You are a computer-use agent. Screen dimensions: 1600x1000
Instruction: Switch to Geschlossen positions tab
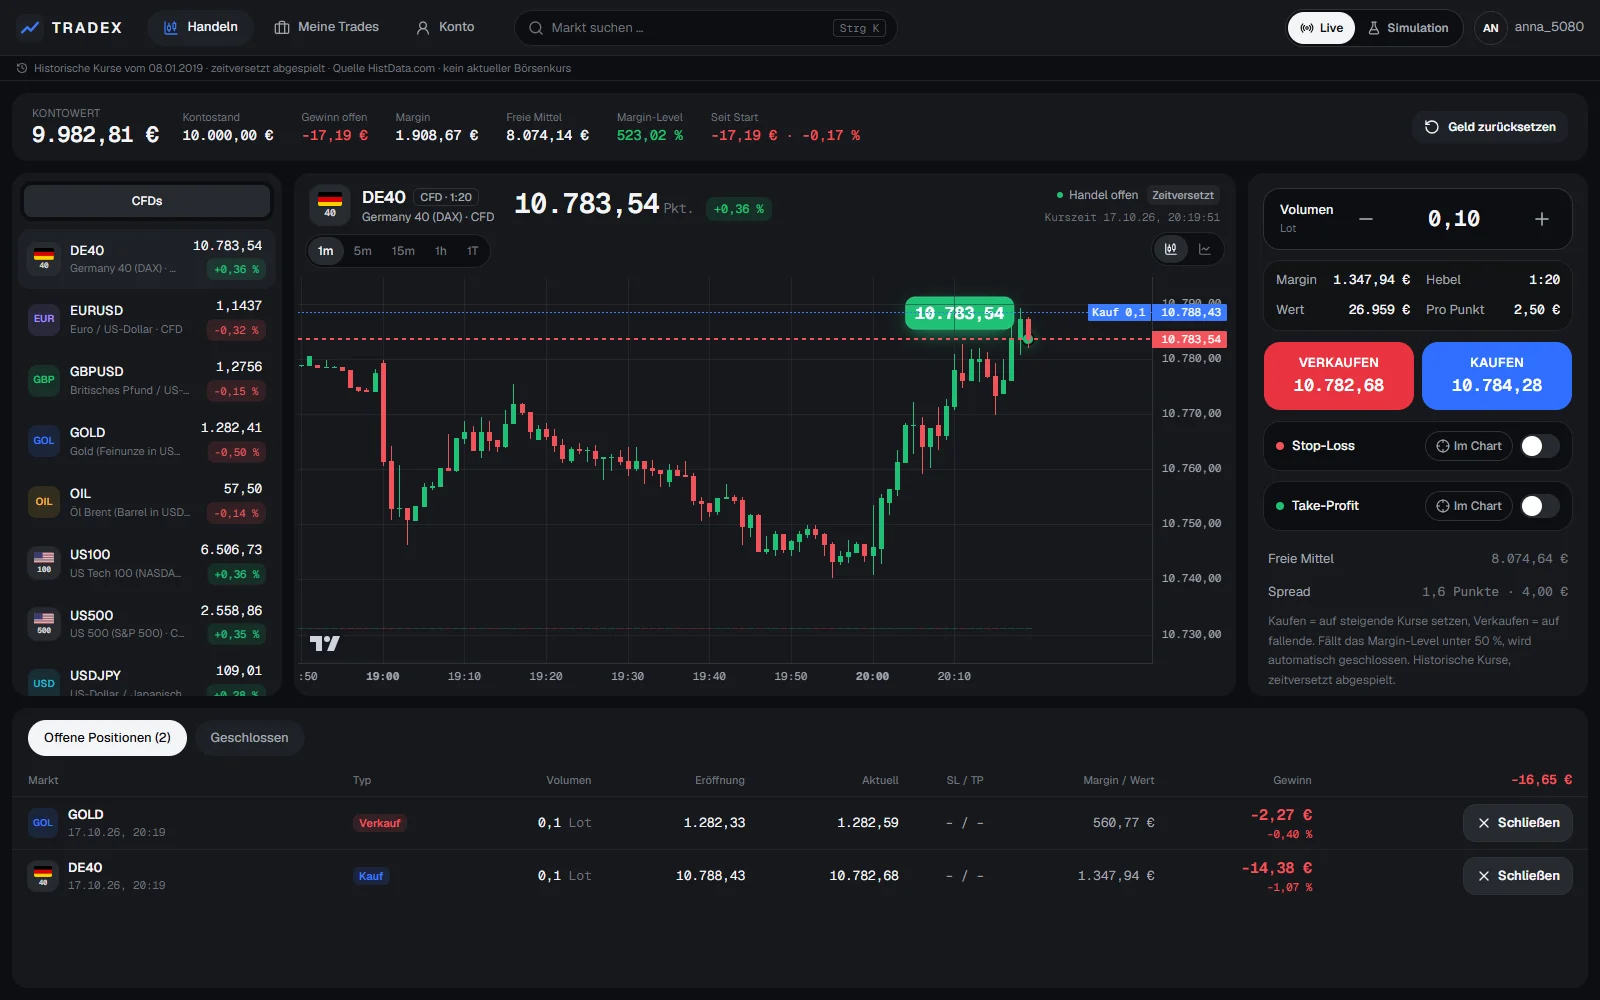pos(249,738)
